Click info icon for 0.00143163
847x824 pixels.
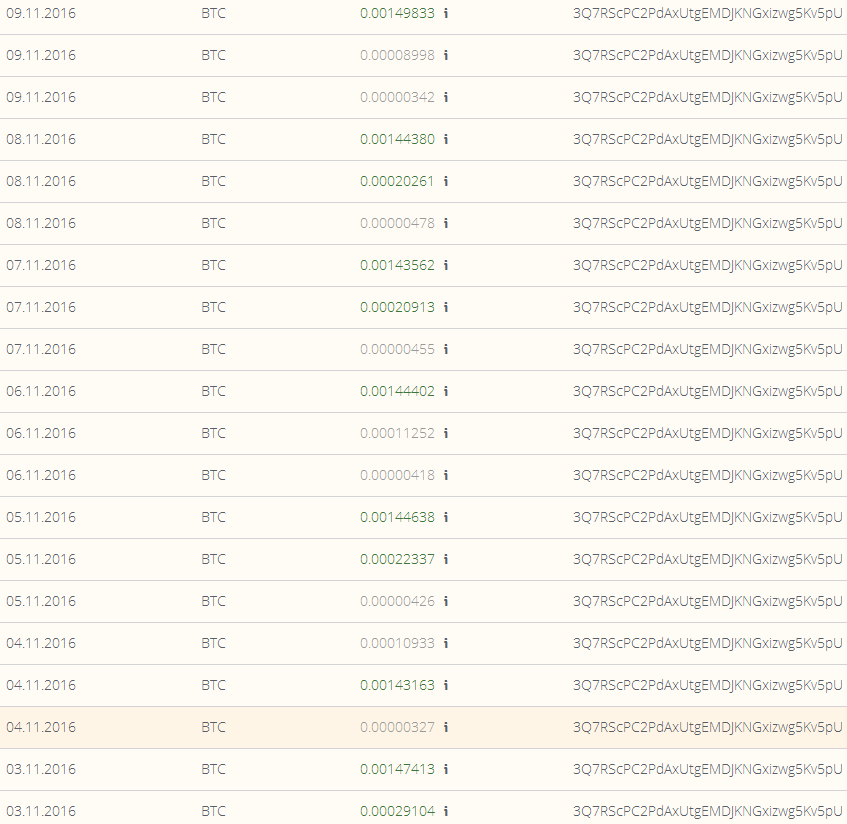click(x=446, y=686)
